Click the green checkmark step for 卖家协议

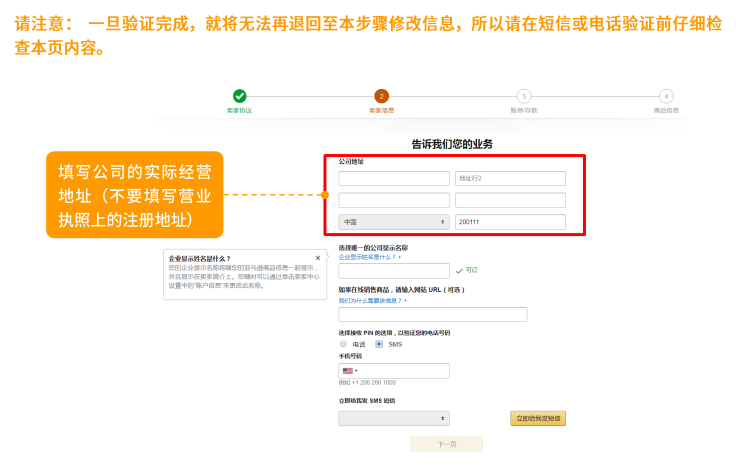239,96
